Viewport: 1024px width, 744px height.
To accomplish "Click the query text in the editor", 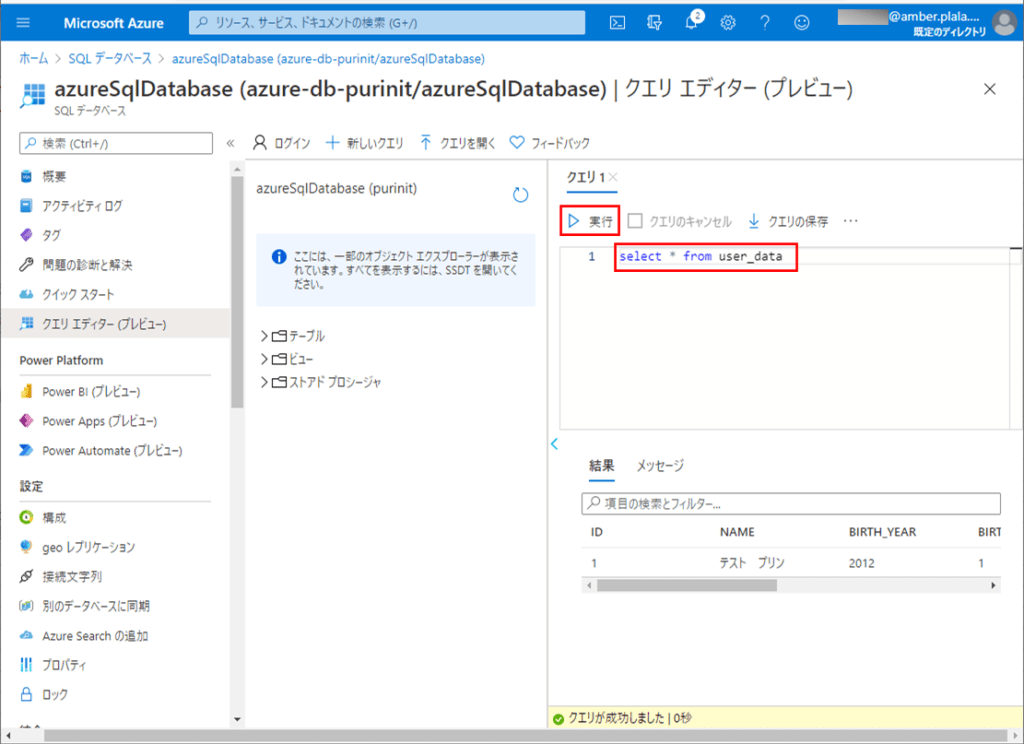I will [701, 256].
